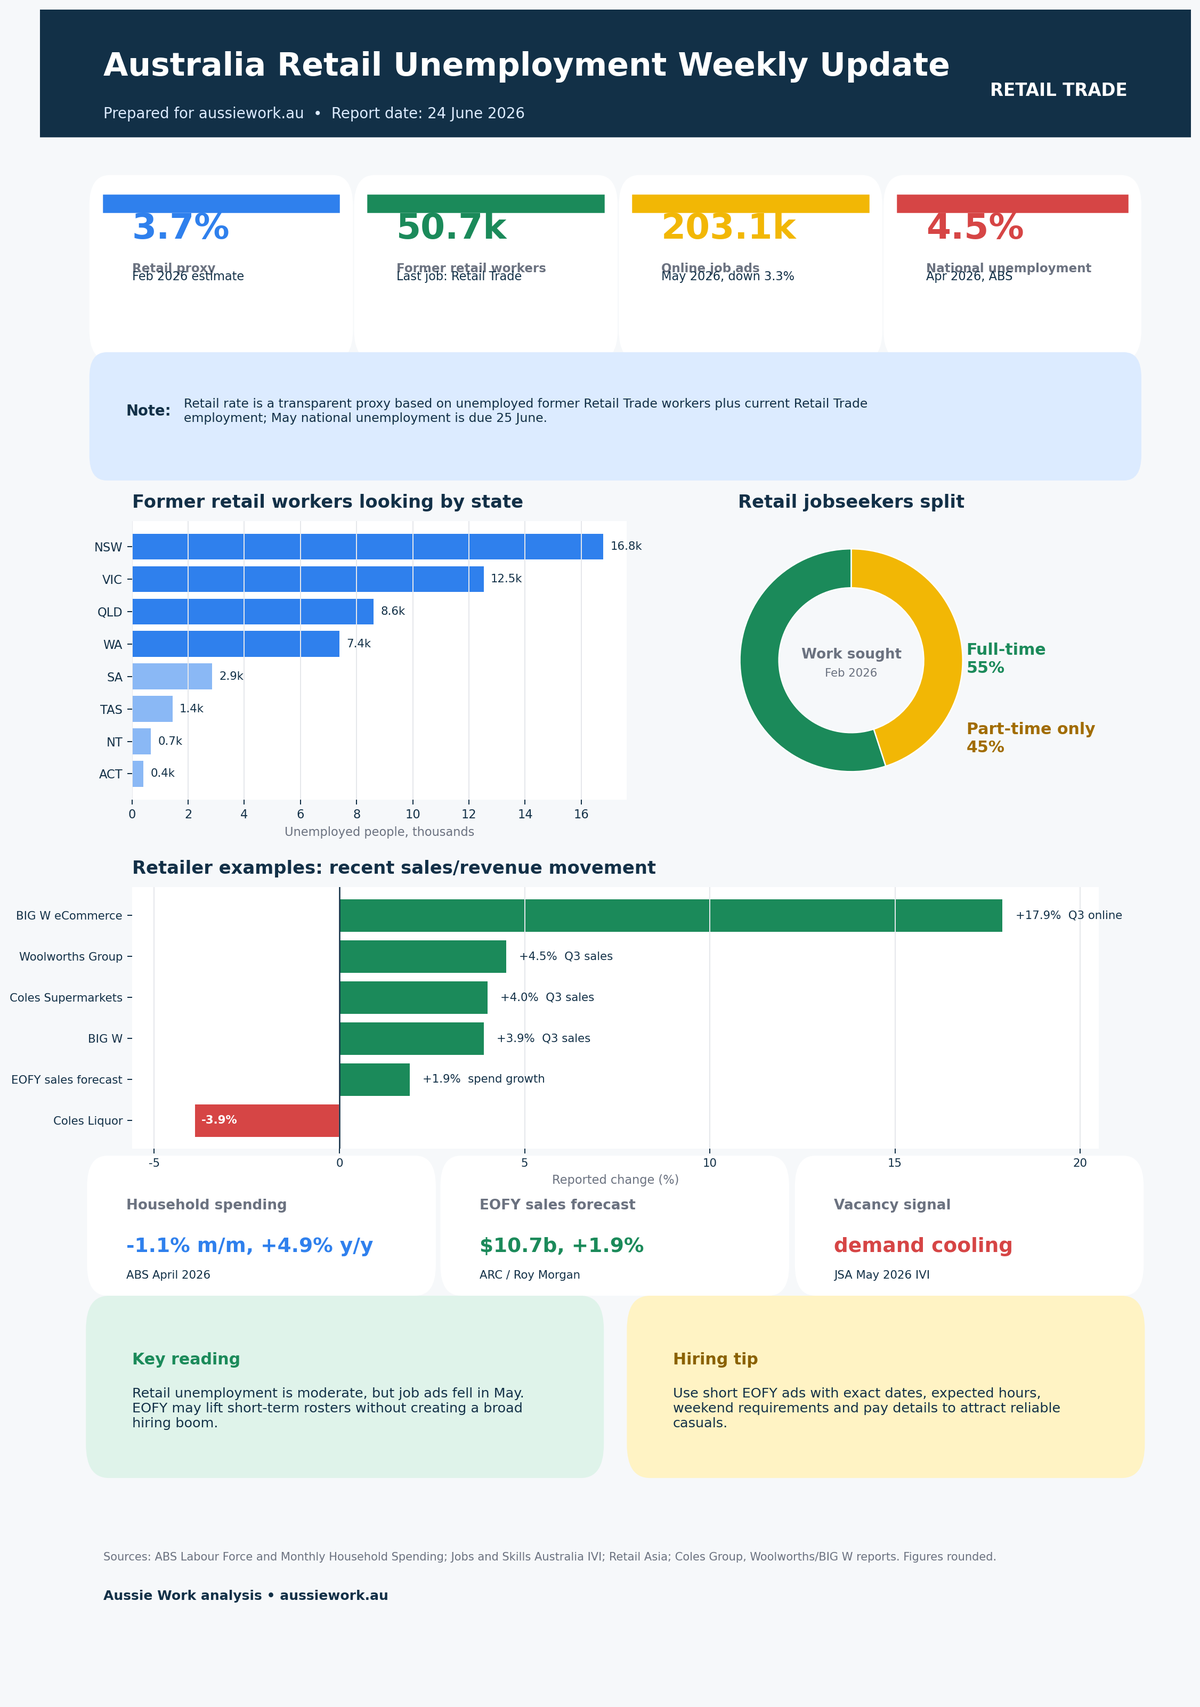The image size is (1200, 1707).
Task: Click the 'Key reading' heading
Action: pyautogui.click(x=186, y=1360)
